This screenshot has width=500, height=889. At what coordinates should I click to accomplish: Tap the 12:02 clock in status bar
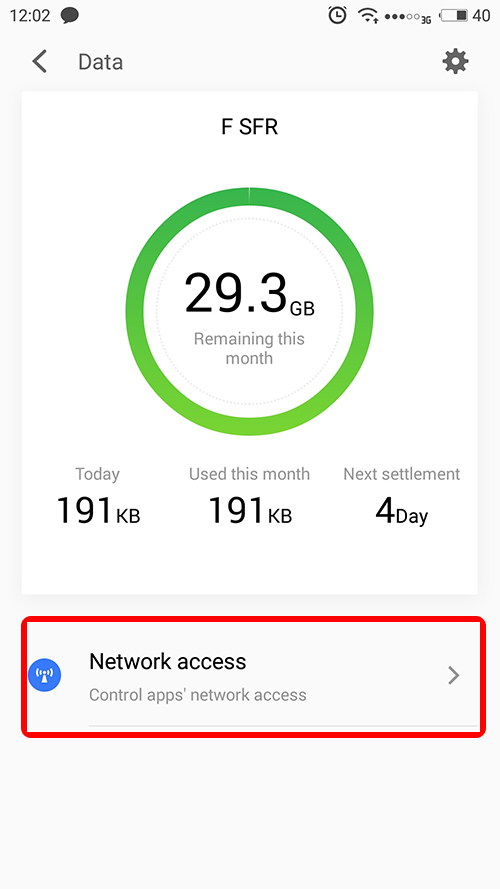[x=29, y=16]
